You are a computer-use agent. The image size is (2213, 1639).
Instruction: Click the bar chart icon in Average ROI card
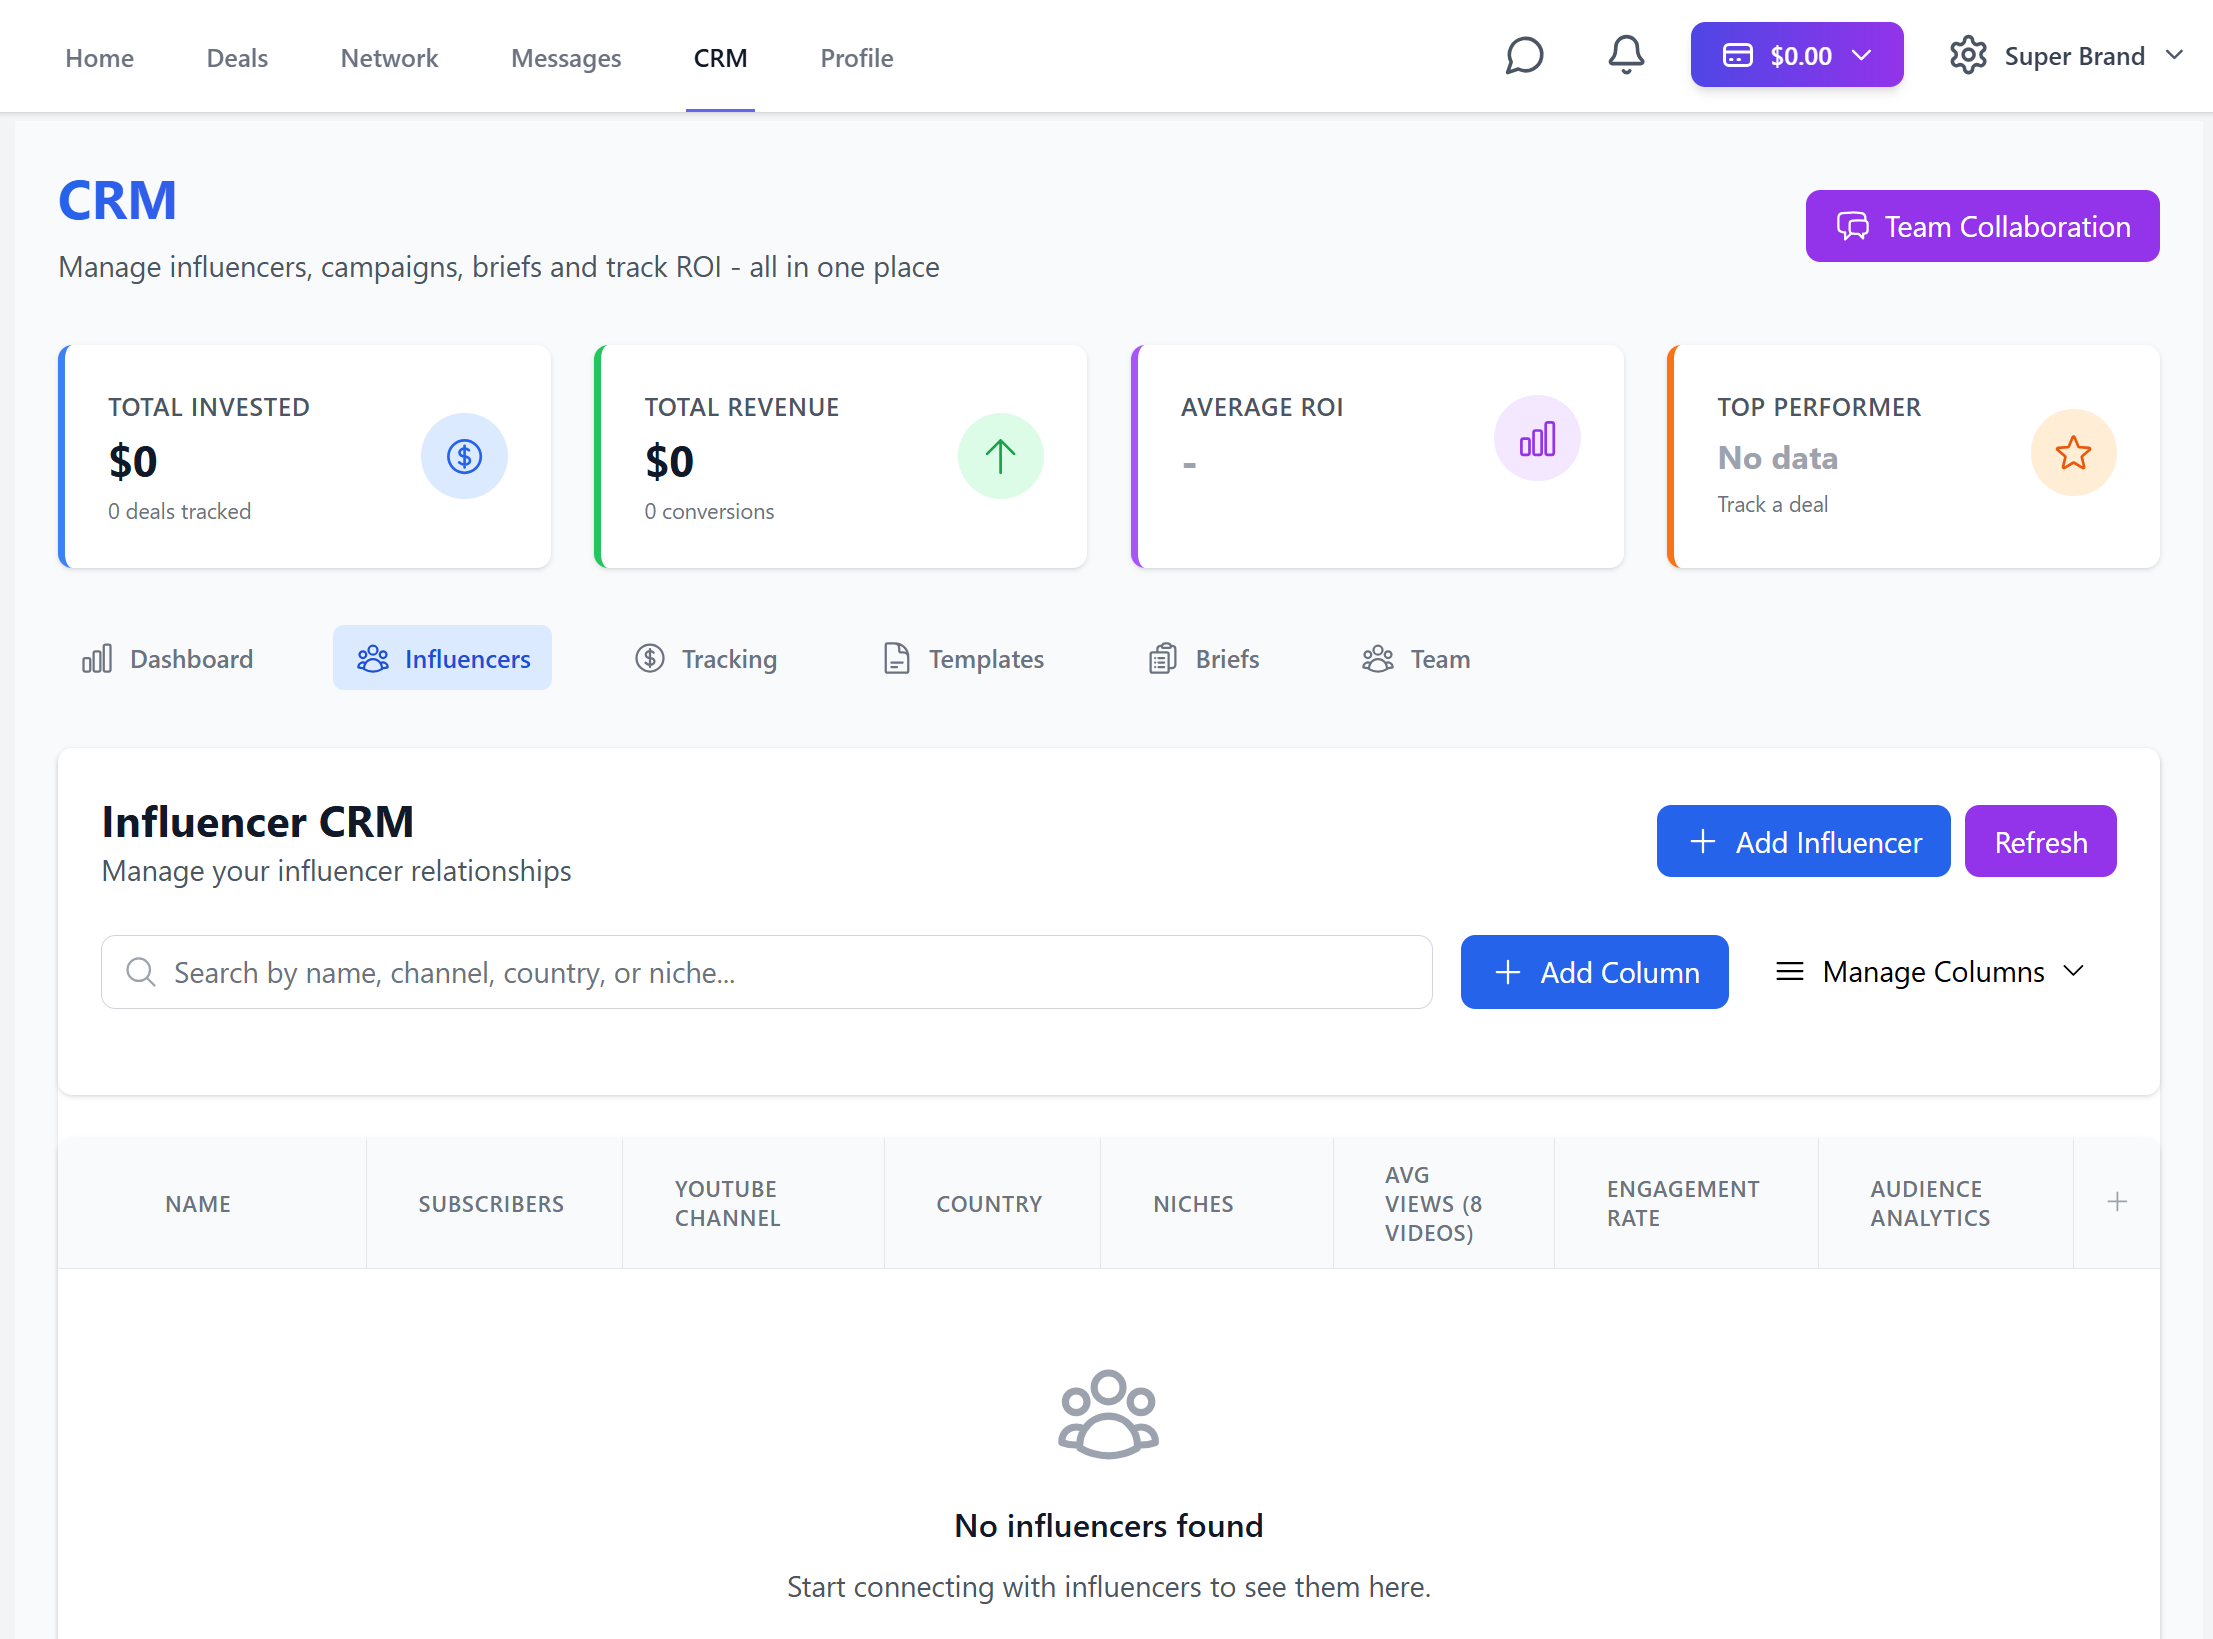(x=1537, y=438)
